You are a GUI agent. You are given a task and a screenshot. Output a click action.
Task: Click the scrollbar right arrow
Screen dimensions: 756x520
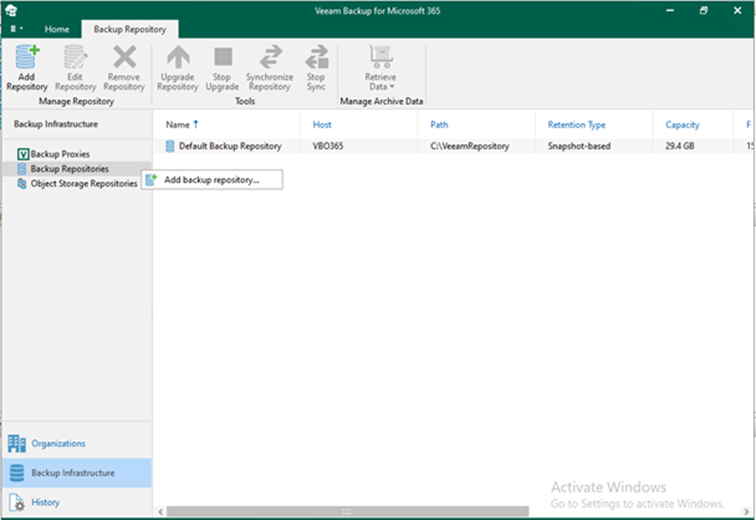[746, 511]
